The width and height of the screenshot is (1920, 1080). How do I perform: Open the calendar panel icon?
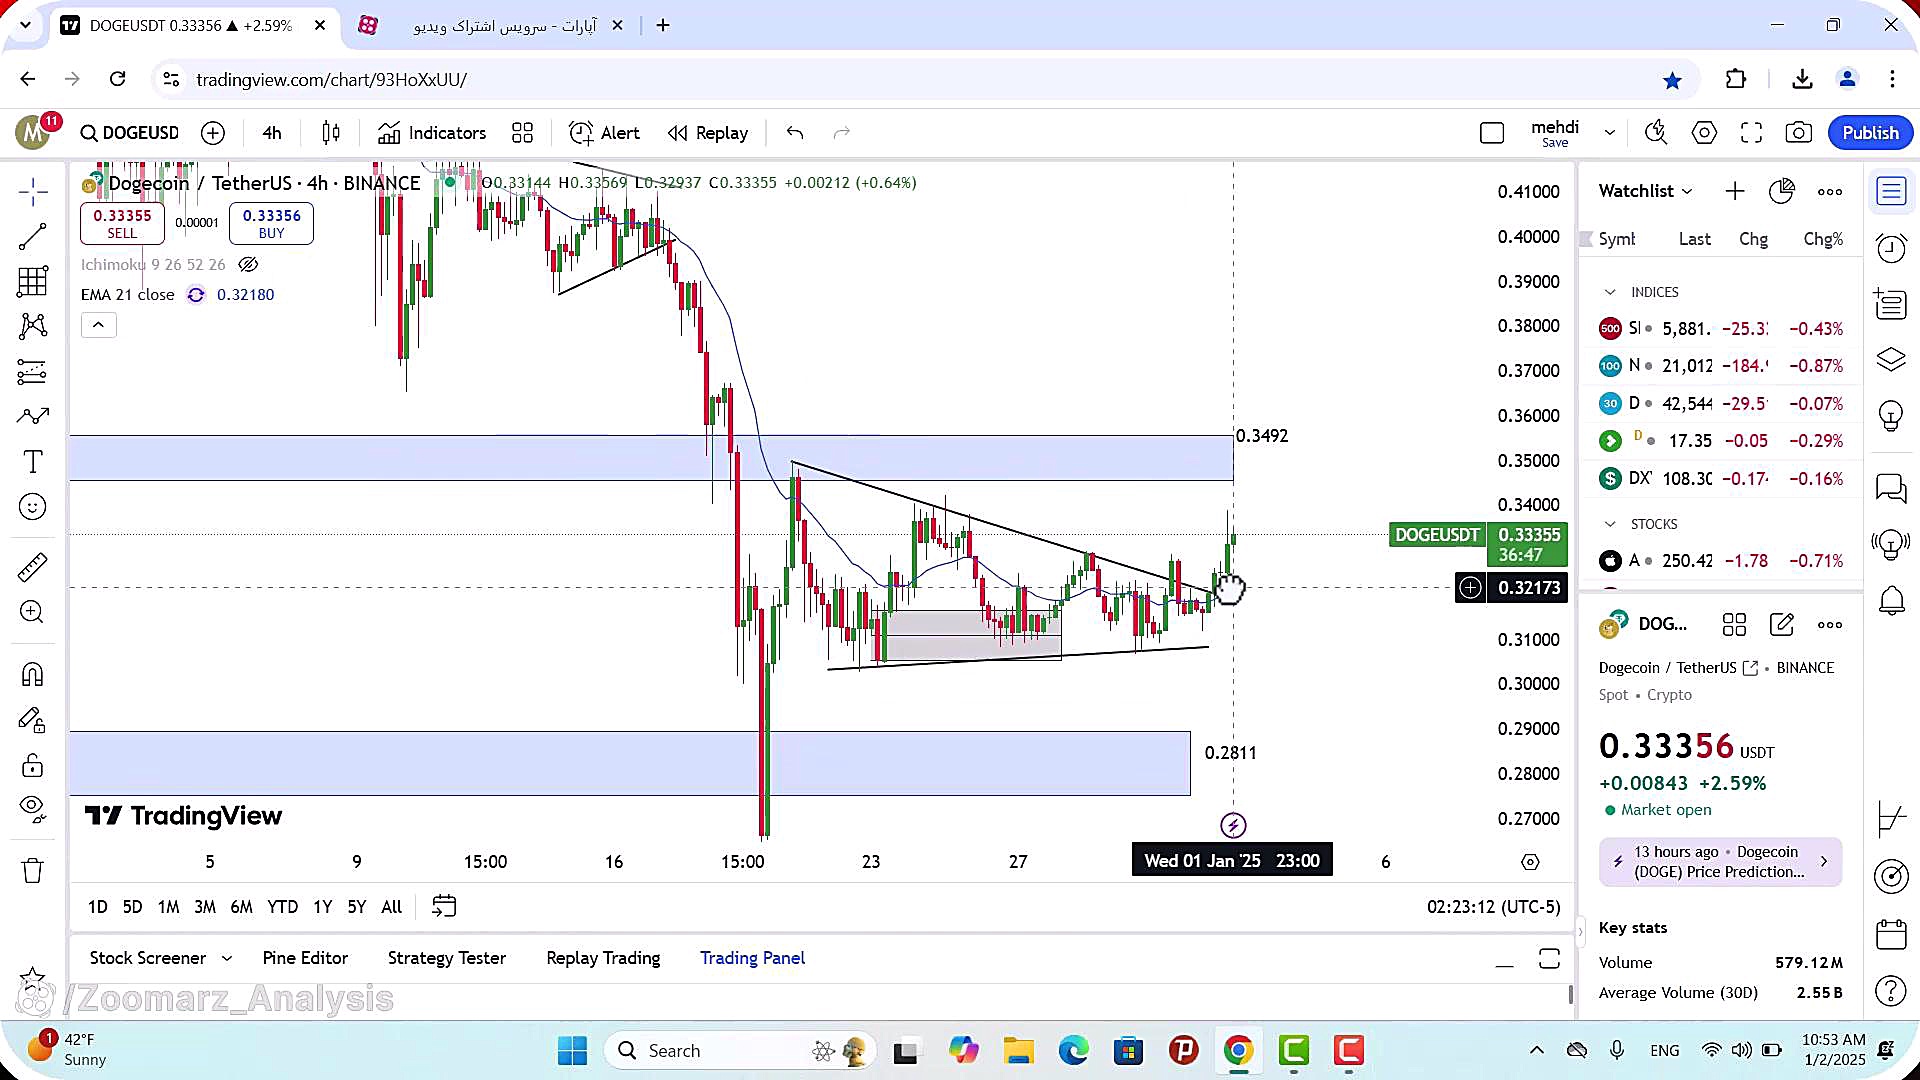tap(1891, 934)
